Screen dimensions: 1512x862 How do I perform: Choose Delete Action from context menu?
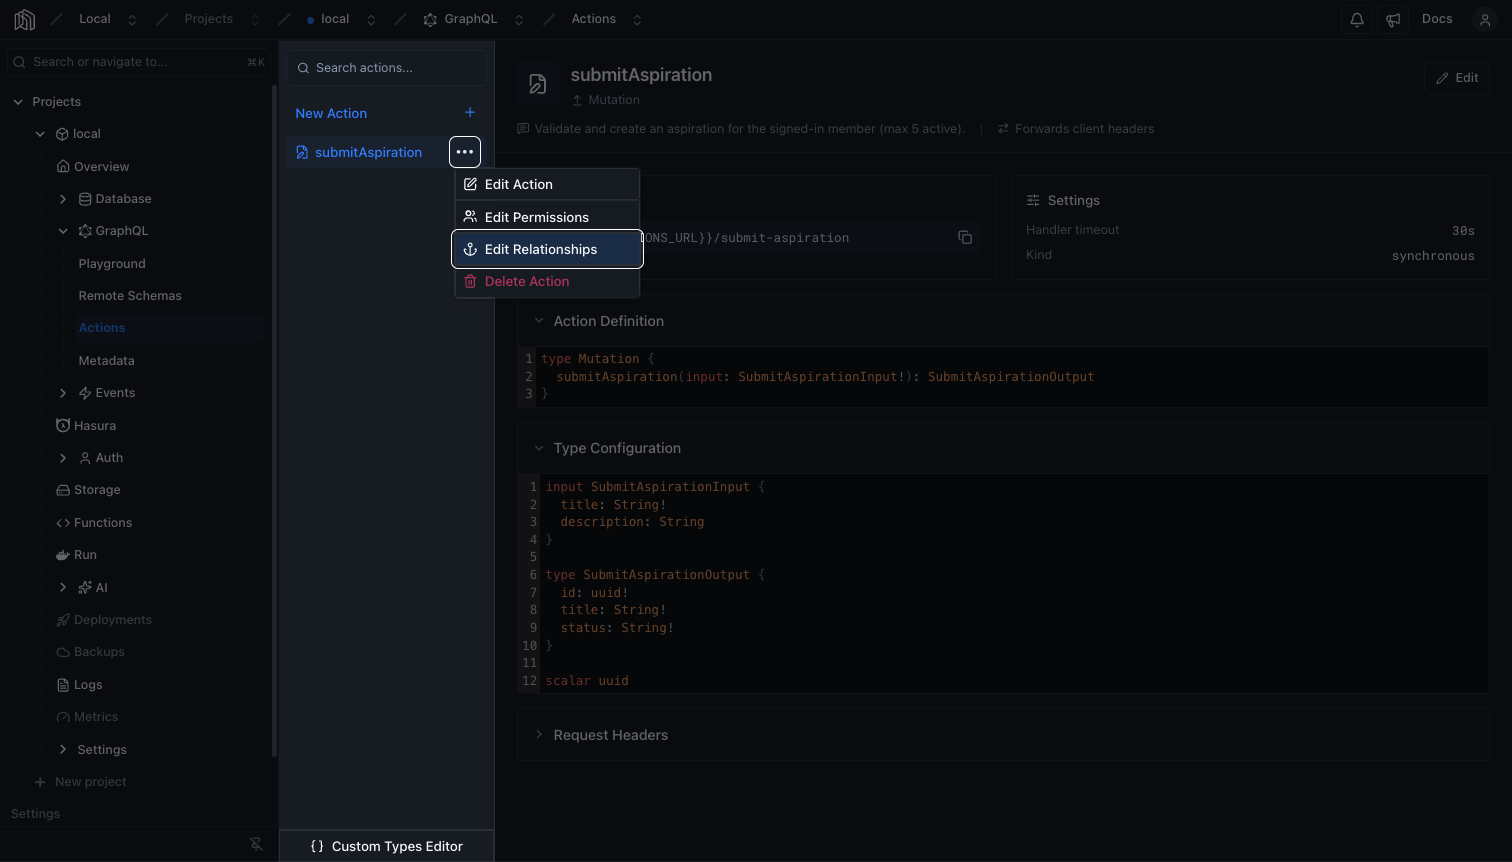point(547,281)
